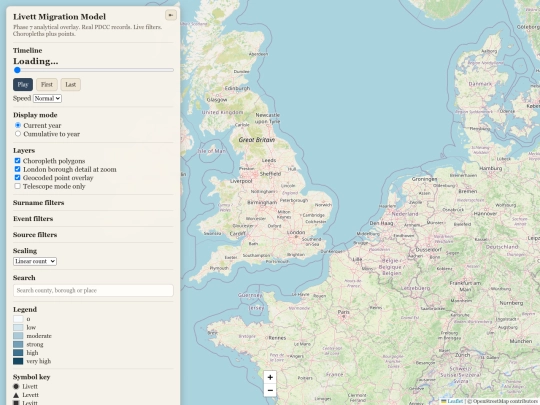Jump to First year
This screenshot has width=540, height=405.
[47, 84]
